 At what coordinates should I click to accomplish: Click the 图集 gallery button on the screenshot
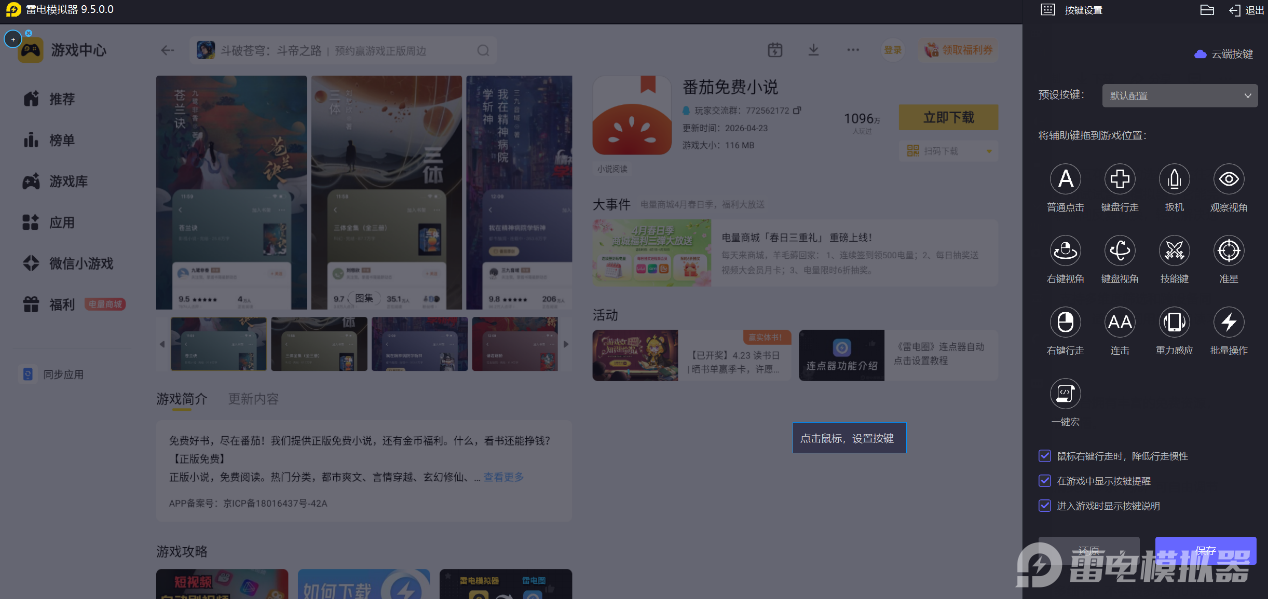(x=363, y=298)
